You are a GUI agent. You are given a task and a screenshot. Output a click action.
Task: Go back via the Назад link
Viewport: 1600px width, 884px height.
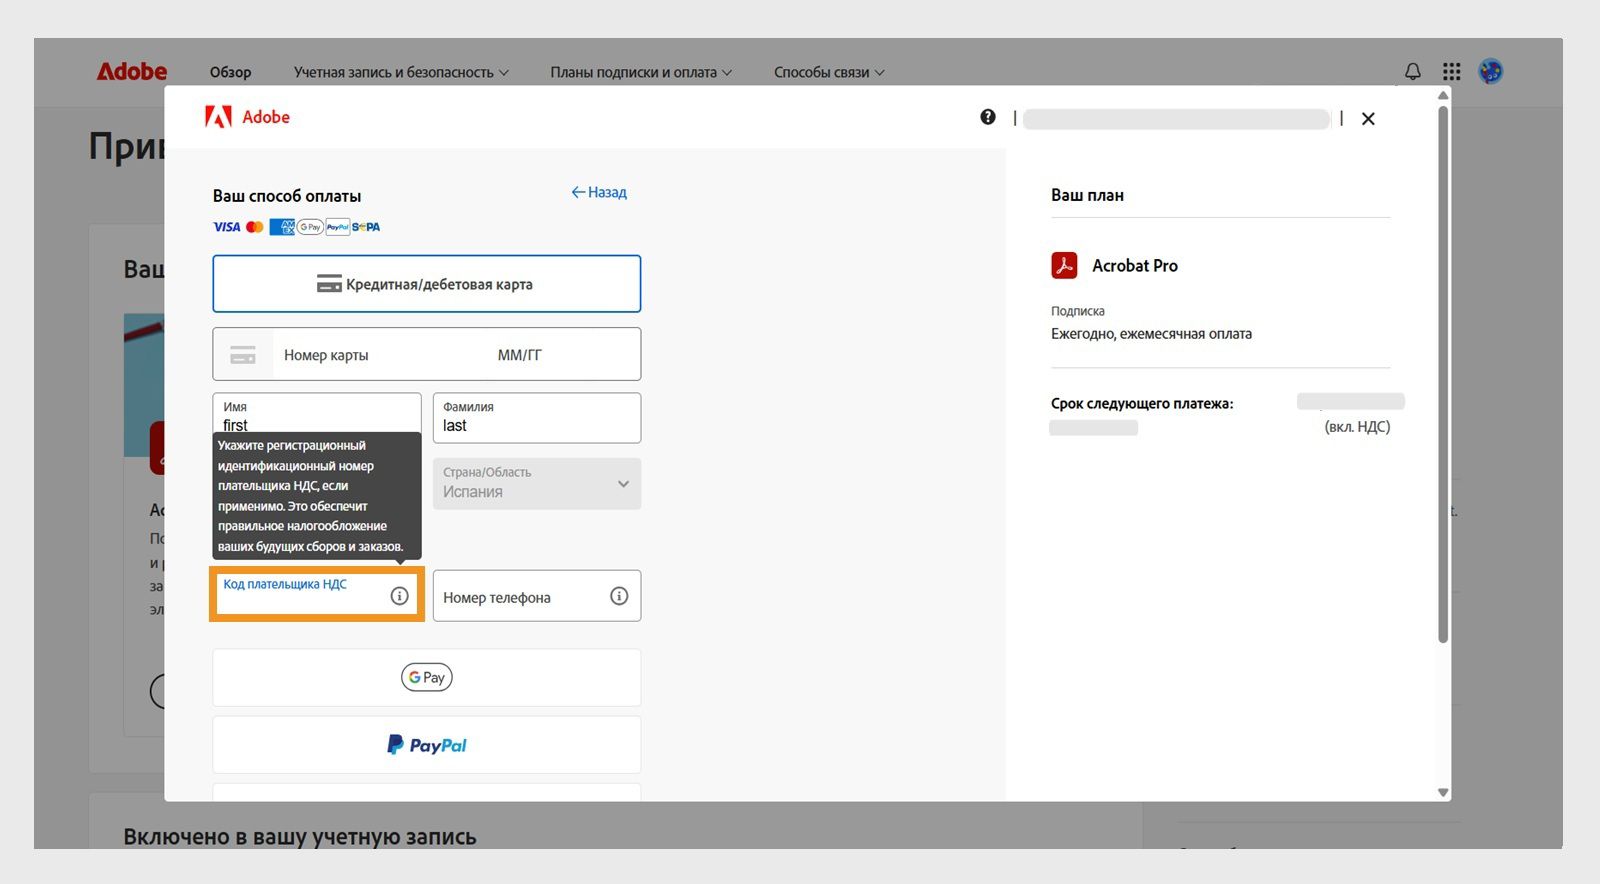point(599,192)
